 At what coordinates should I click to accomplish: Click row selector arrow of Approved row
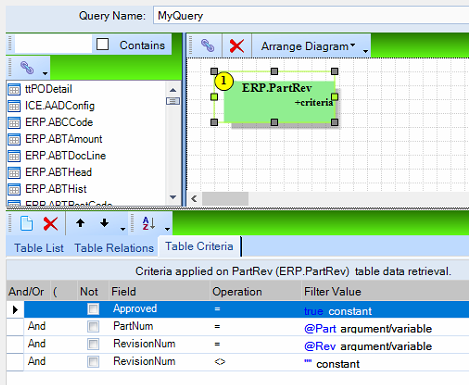15,310
